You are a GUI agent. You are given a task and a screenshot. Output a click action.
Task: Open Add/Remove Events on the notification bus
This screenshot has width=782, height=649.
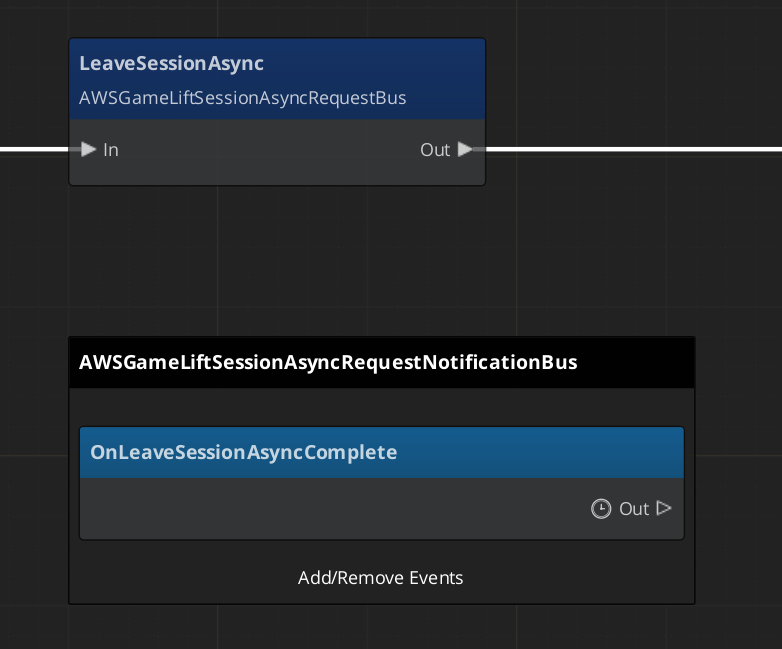tap(380, 578)
